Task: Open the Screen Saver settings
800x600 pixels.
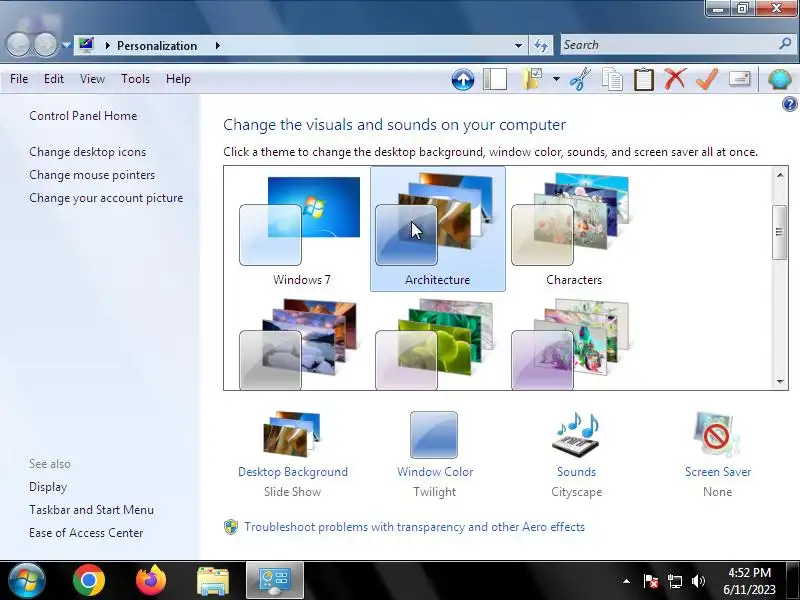Action: point(718,454)
